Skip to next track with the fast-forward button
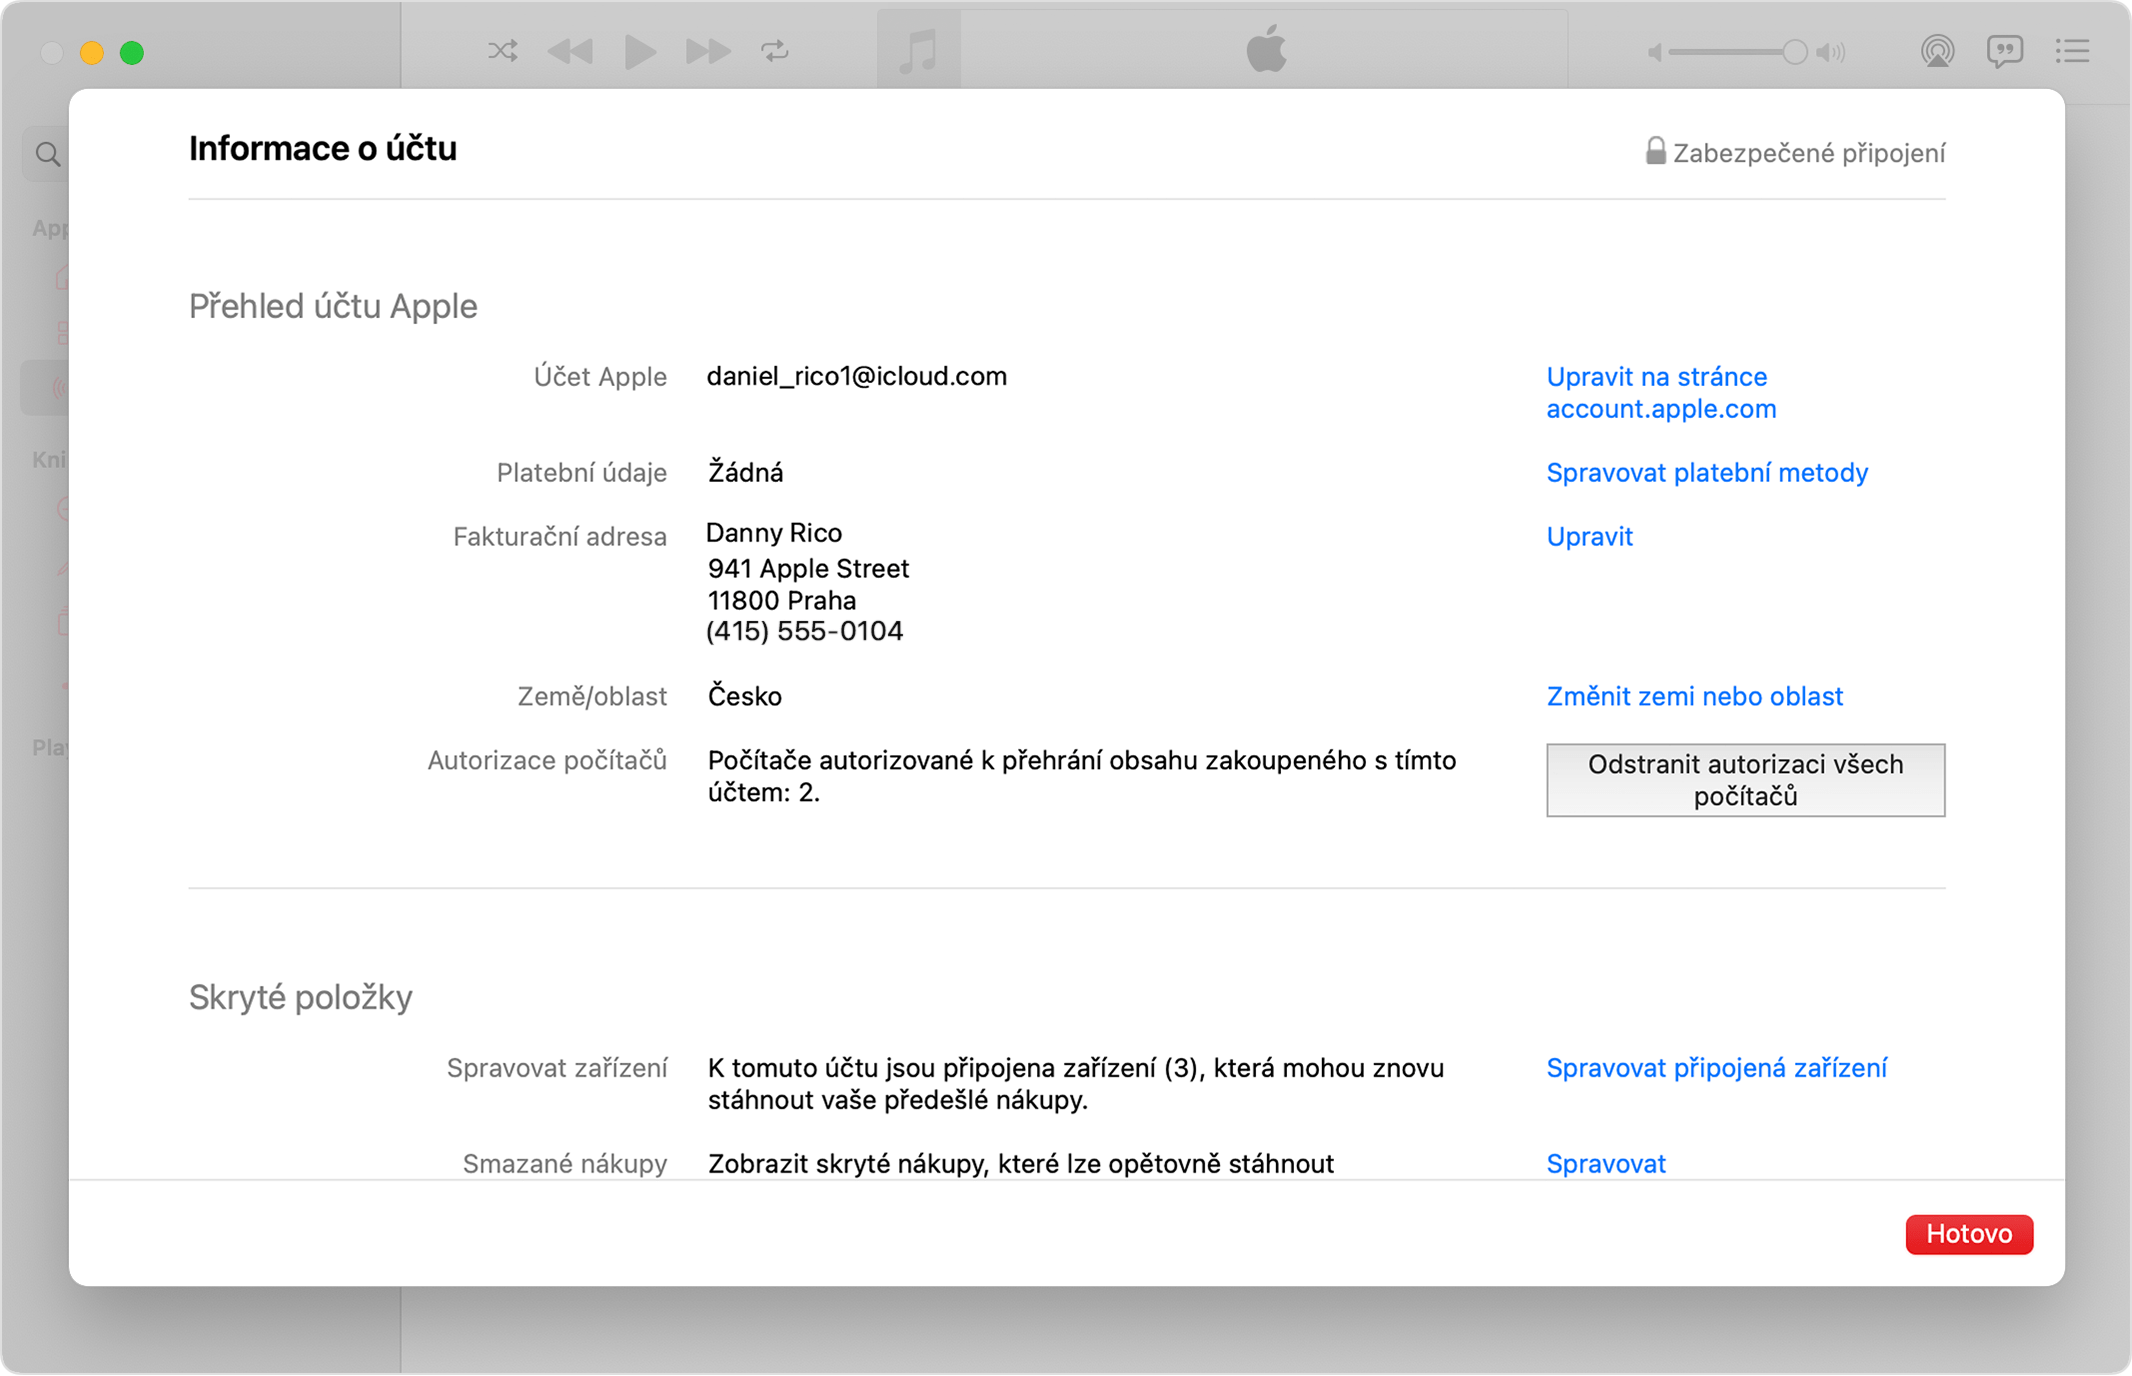2132x1376 pixels. click(x=708, y=51)
